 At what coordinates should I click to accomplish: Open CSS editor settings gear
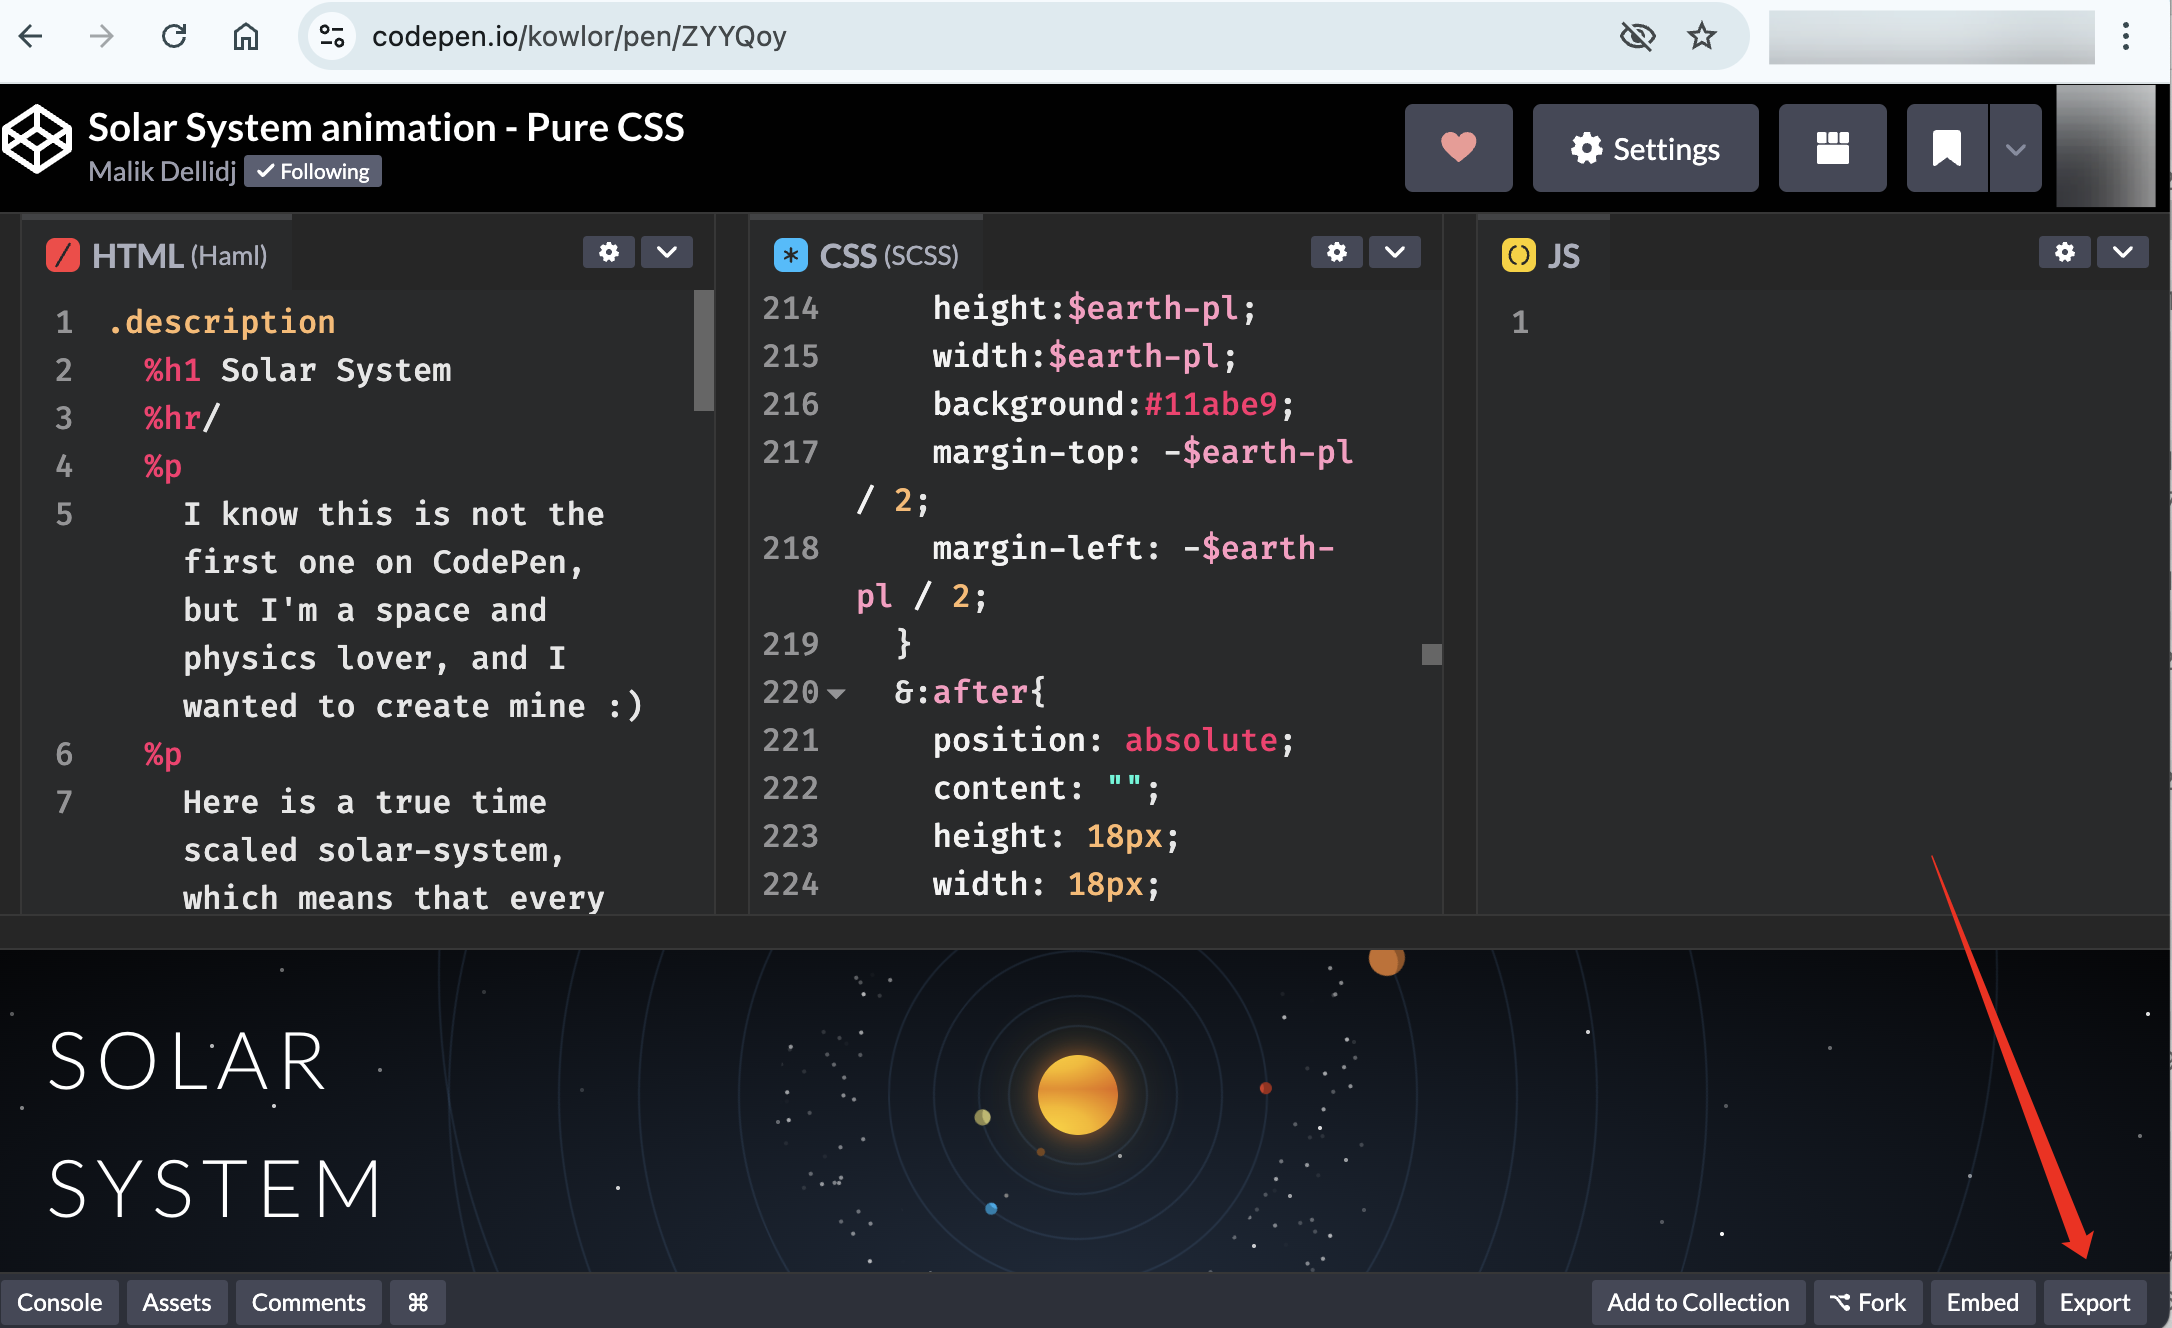point(1336,252)
